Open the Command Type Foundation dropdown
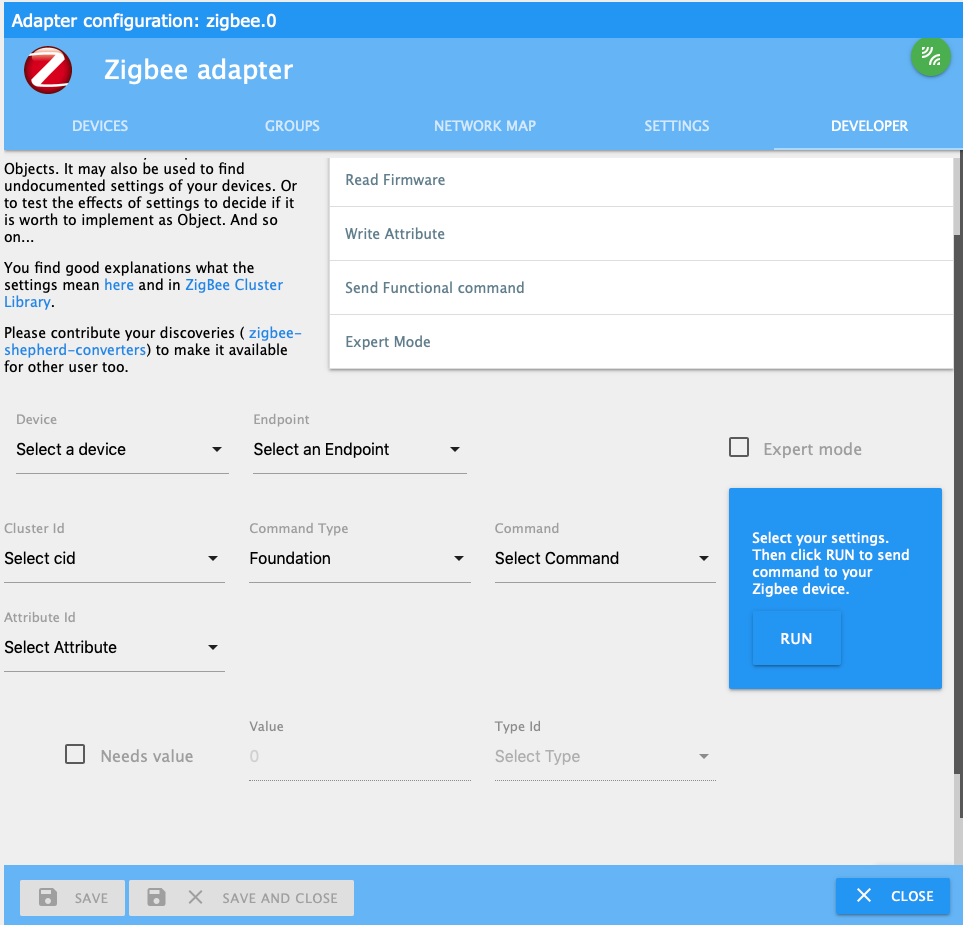963x925 pixels. tap(360, 558)
